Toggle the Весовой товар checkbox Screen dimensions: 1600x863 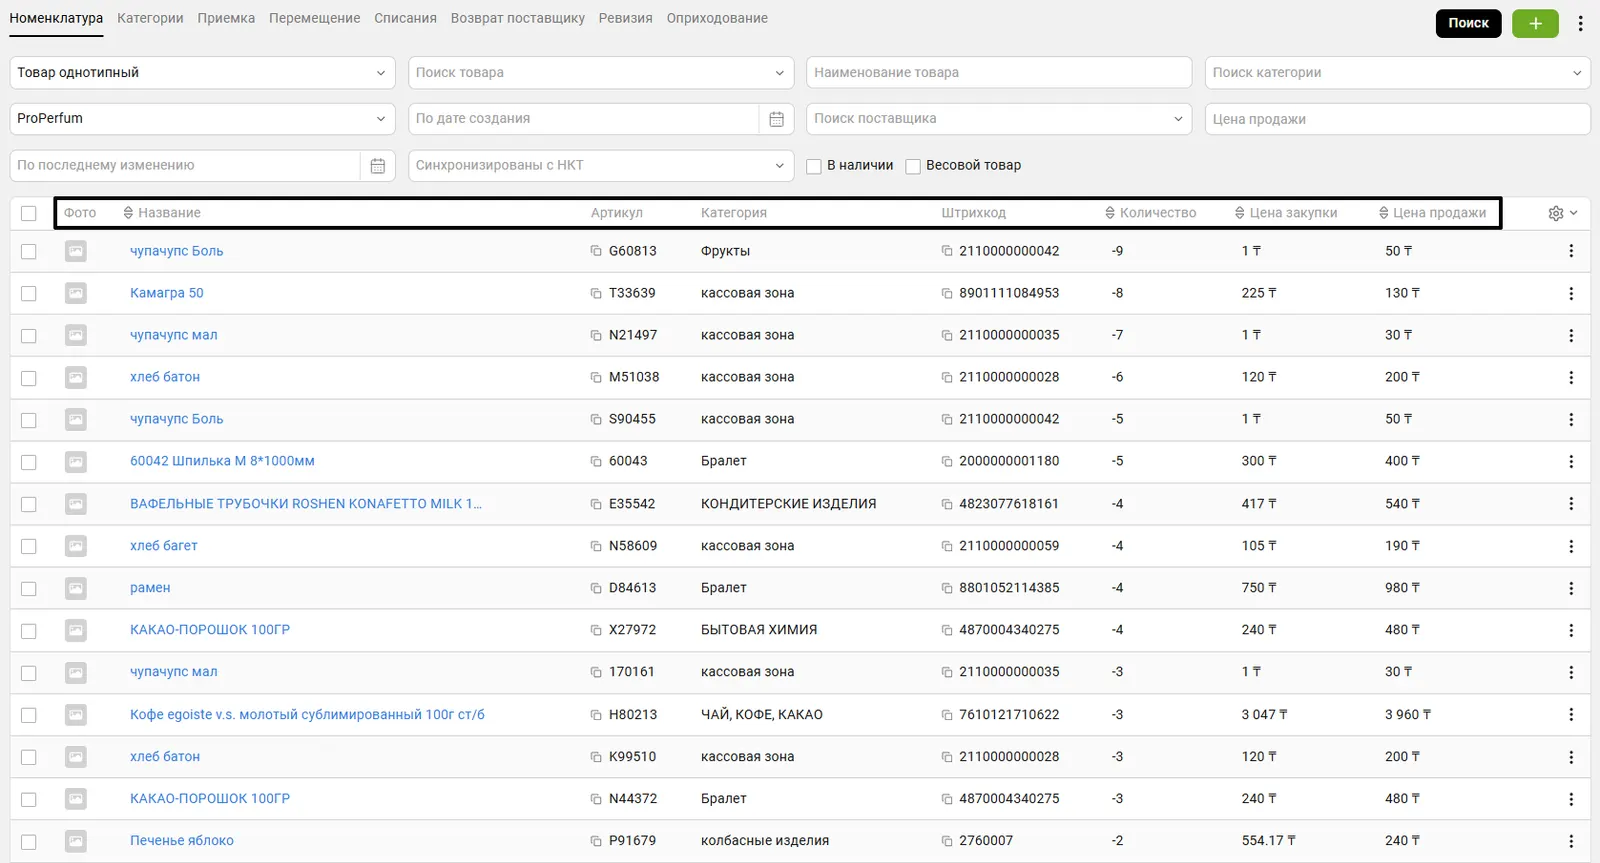[913, 166]
